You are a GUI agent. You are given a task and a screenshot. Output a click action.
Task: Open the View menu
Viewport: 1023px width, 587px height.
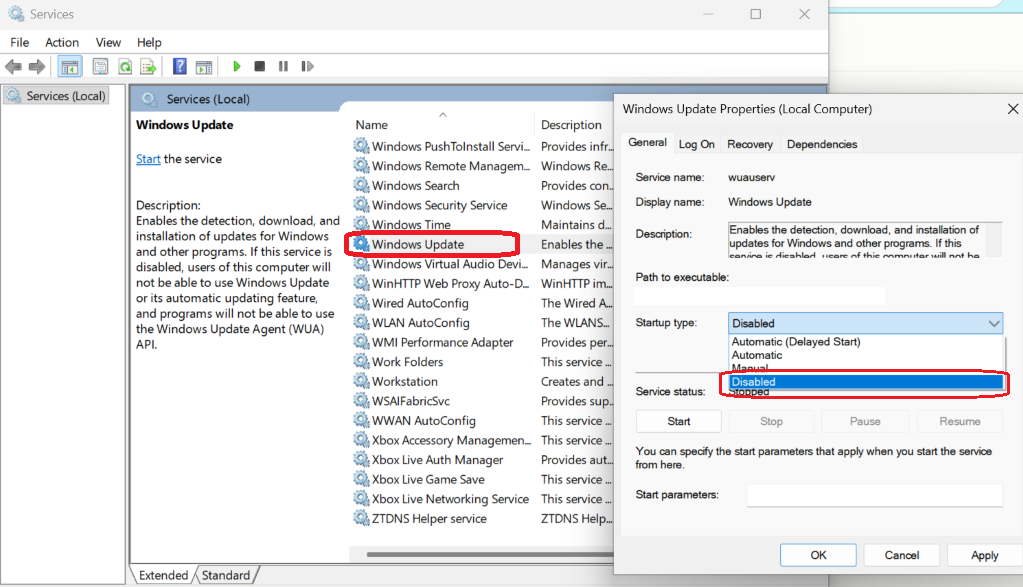point(108,42)
